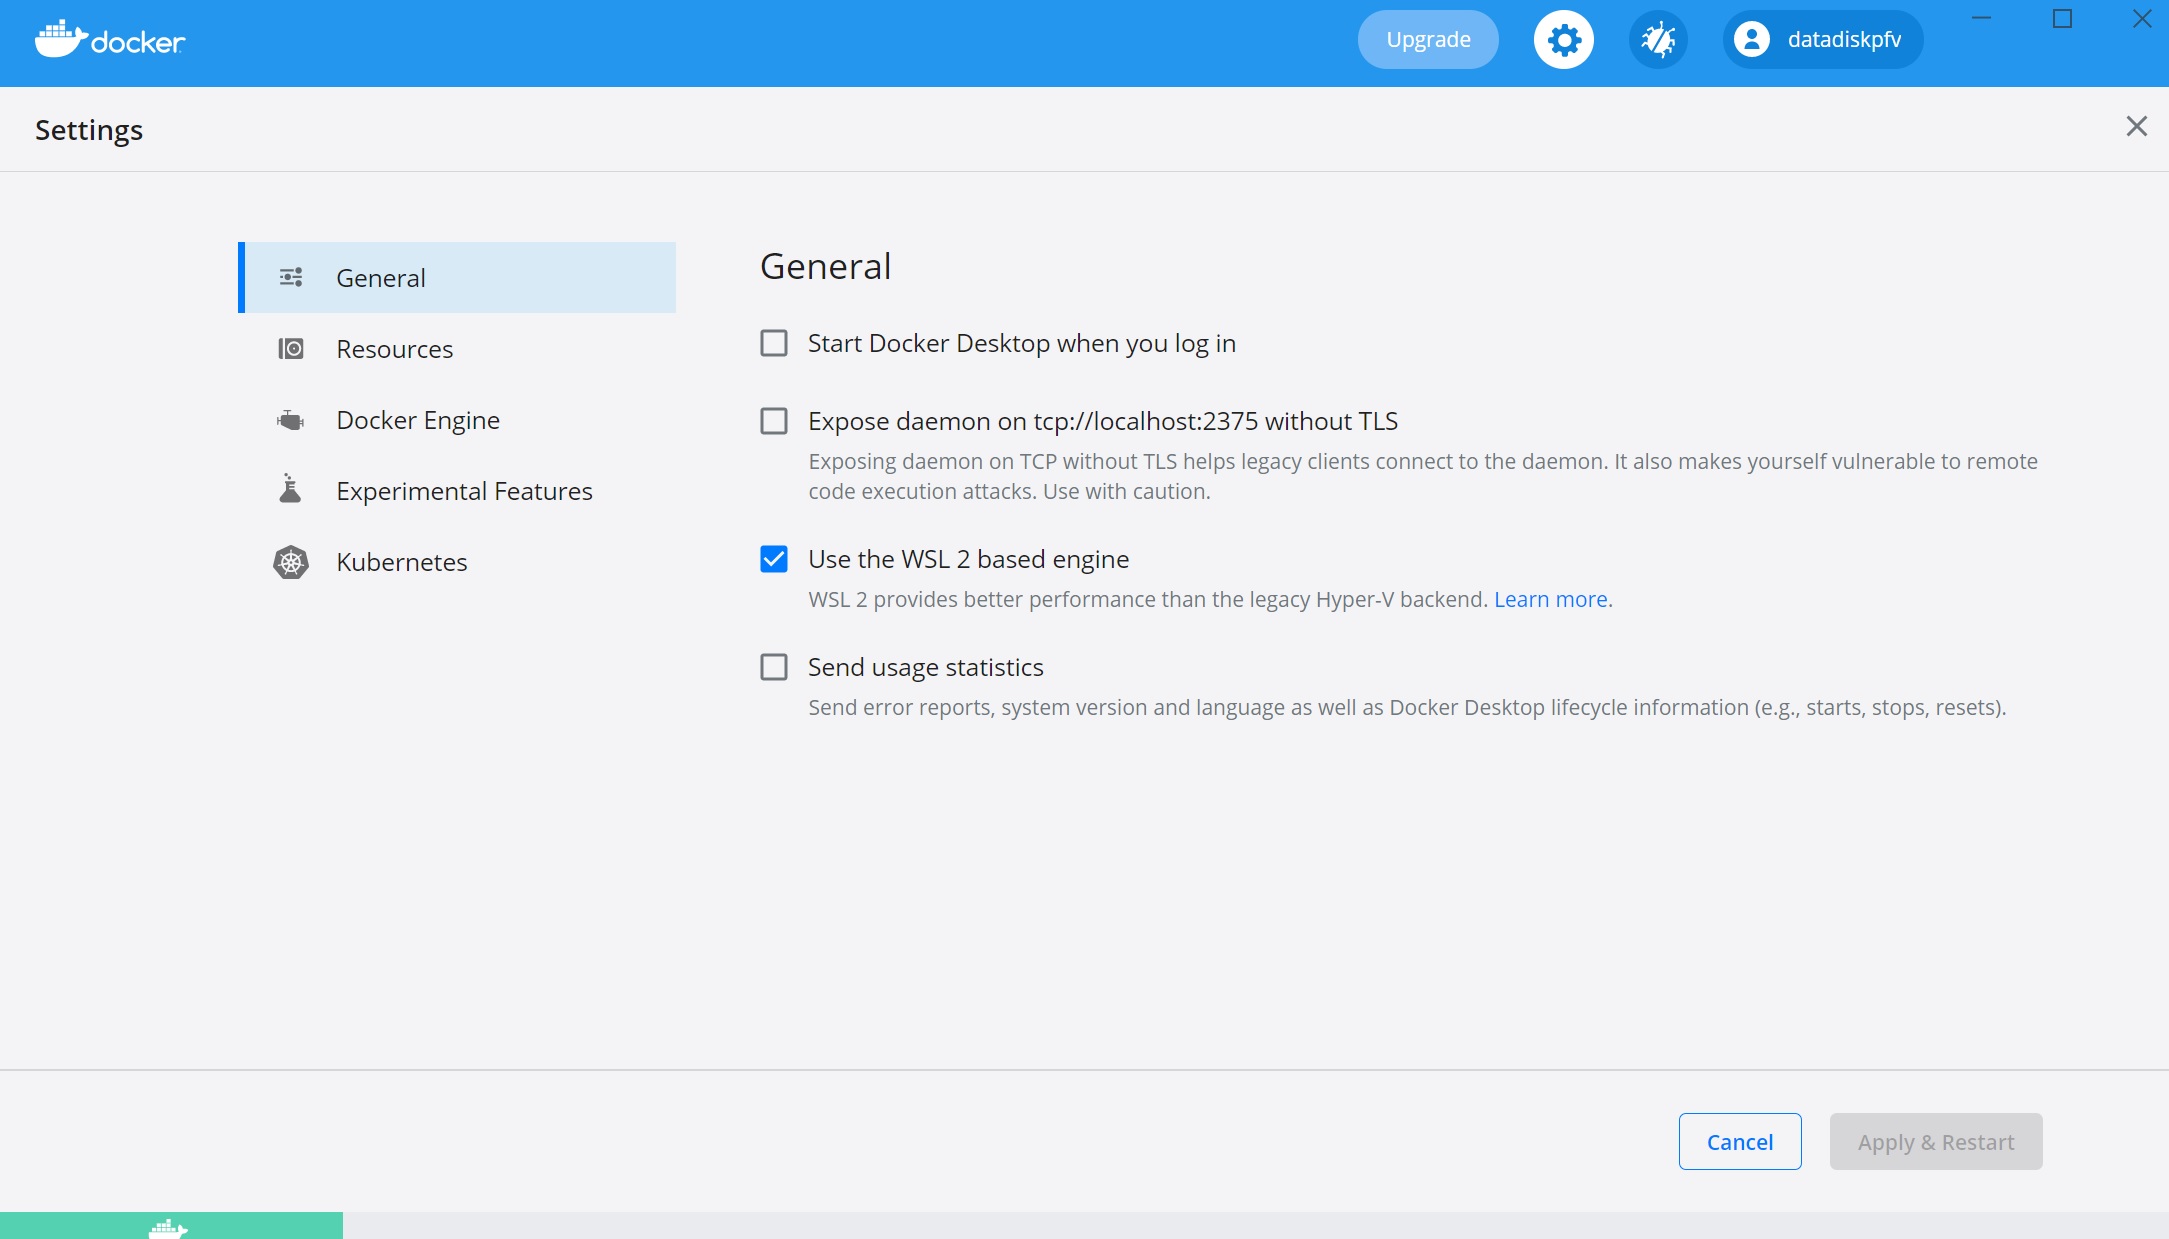The width and height of the screenshot is (2169, 1239).
Task: Click the Docker Engine icon
Action: tap(291, 420)
